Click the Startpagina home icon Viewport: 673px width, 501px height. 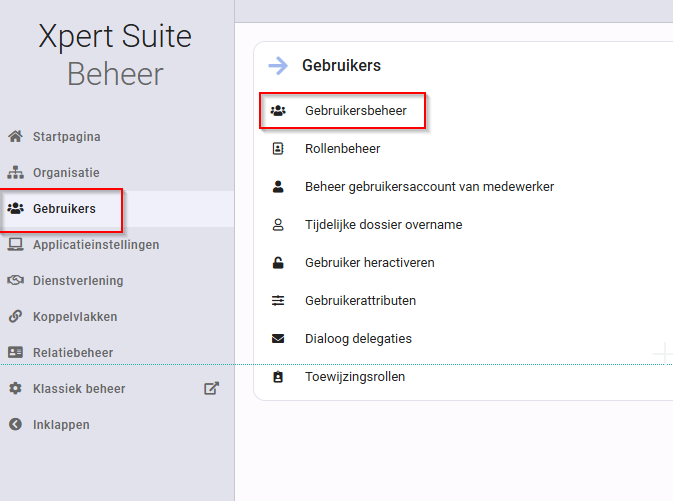(x=15, y=137)
